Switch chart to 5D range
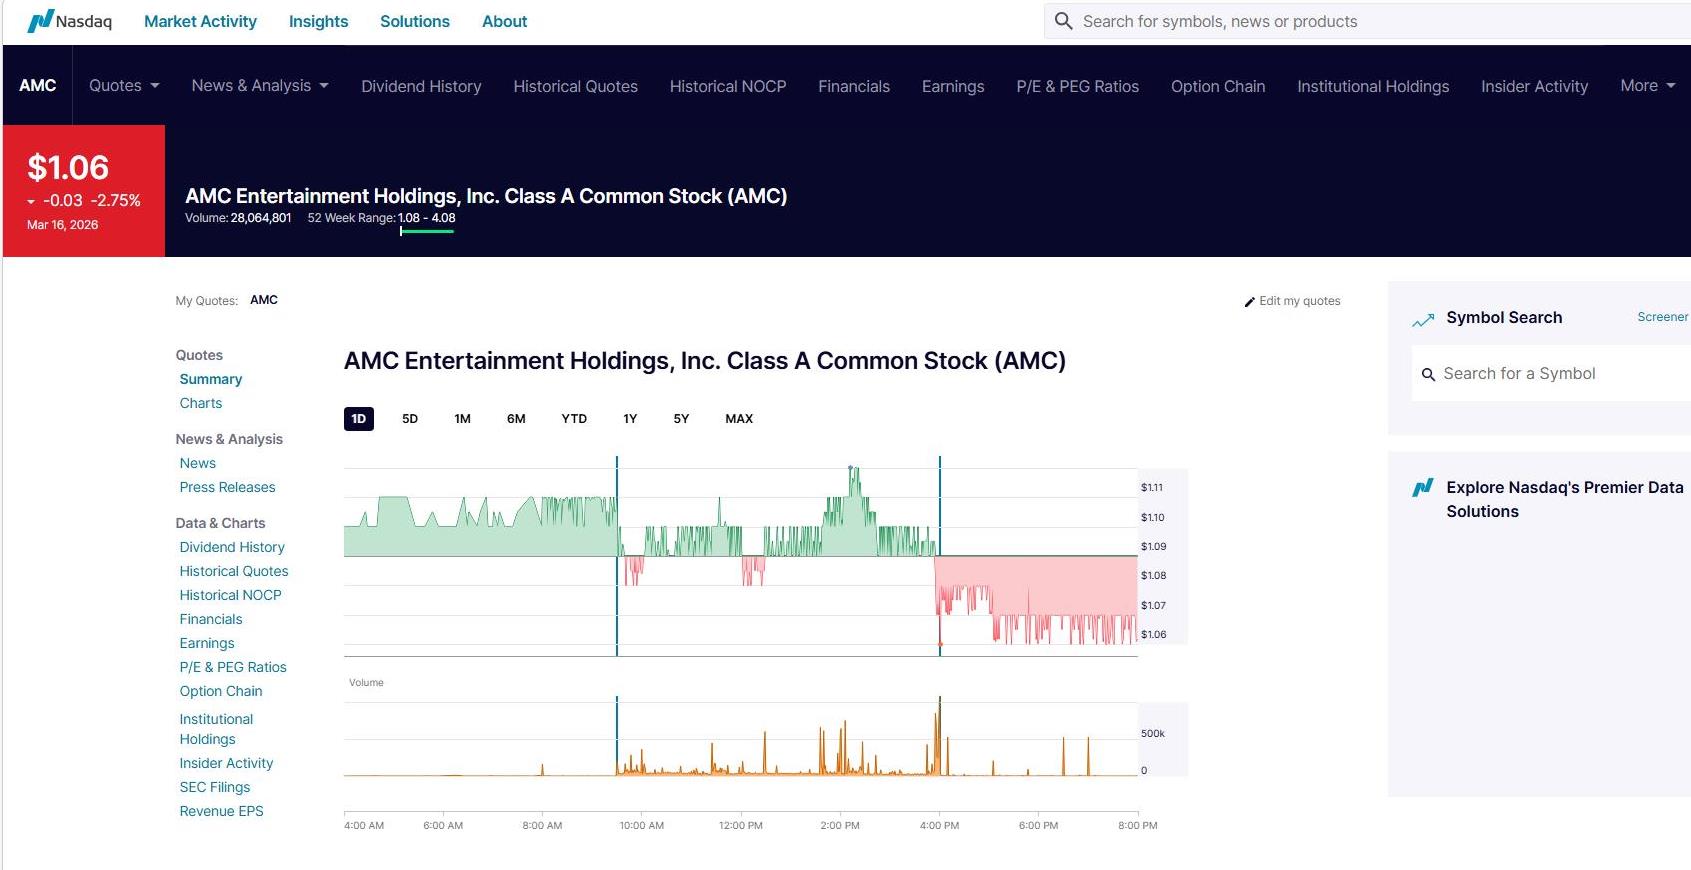 pyautogui.click(x=410, y=419)
